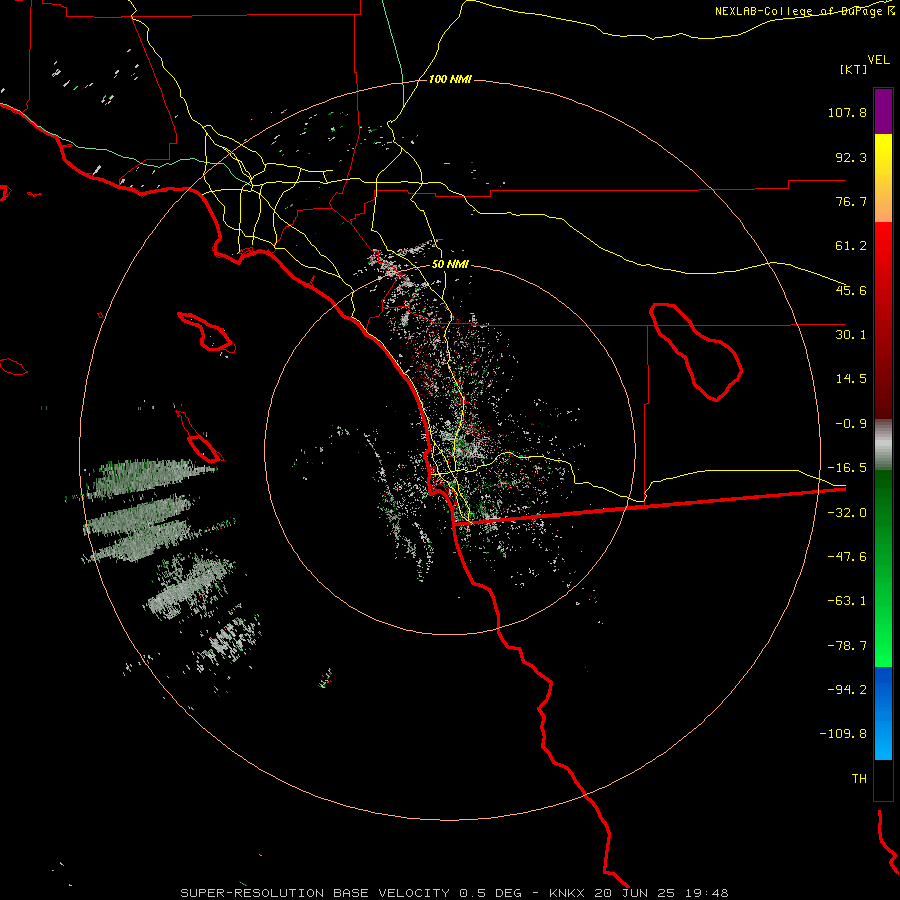Click the TH threshold label
The image size is (900, 900).
pos(859,779)
